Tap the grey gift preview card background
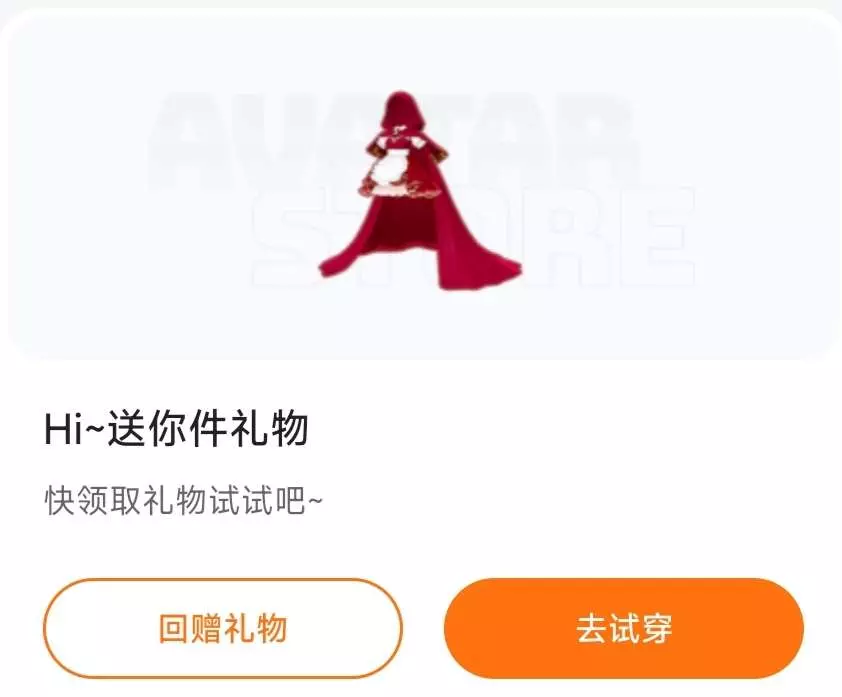The height and width of the screenshot is (697, 842). [421, 185]
